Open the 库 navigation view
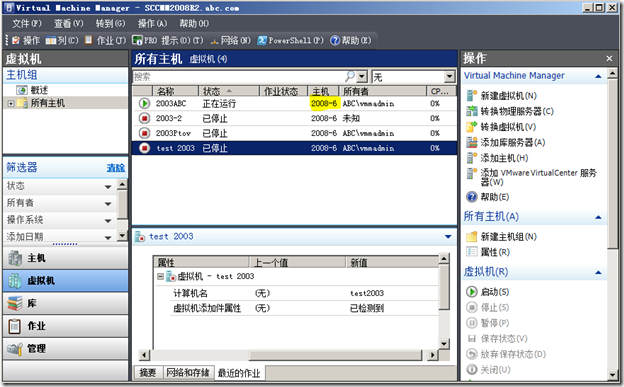This screenshot has height=387, width=624. 65,303
